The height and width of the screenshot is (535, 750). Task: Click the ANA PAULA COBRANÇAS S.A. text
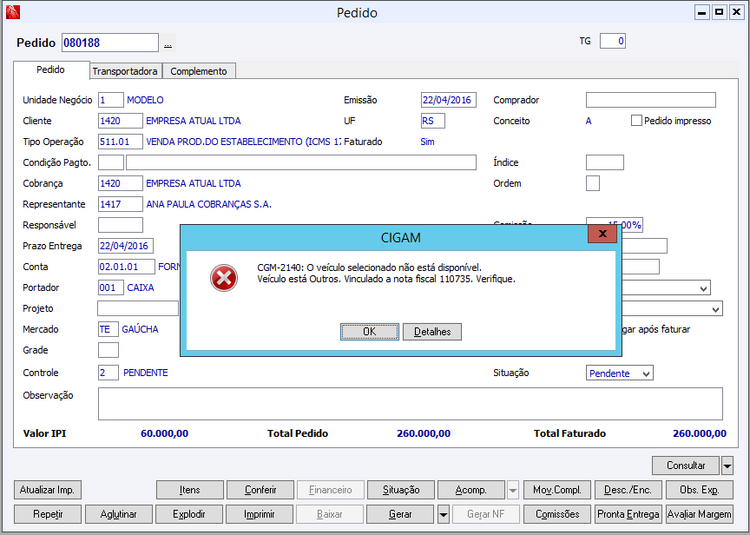(209, 204)
